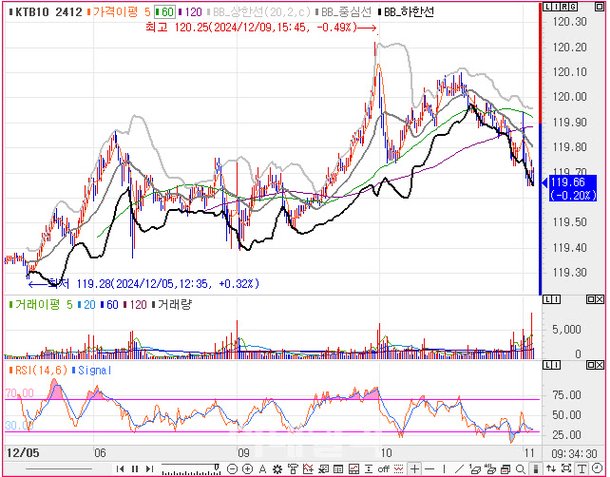Open the indicator setup icon beside gear
Viewport: 610px width, 477px height.
(293, 469)
